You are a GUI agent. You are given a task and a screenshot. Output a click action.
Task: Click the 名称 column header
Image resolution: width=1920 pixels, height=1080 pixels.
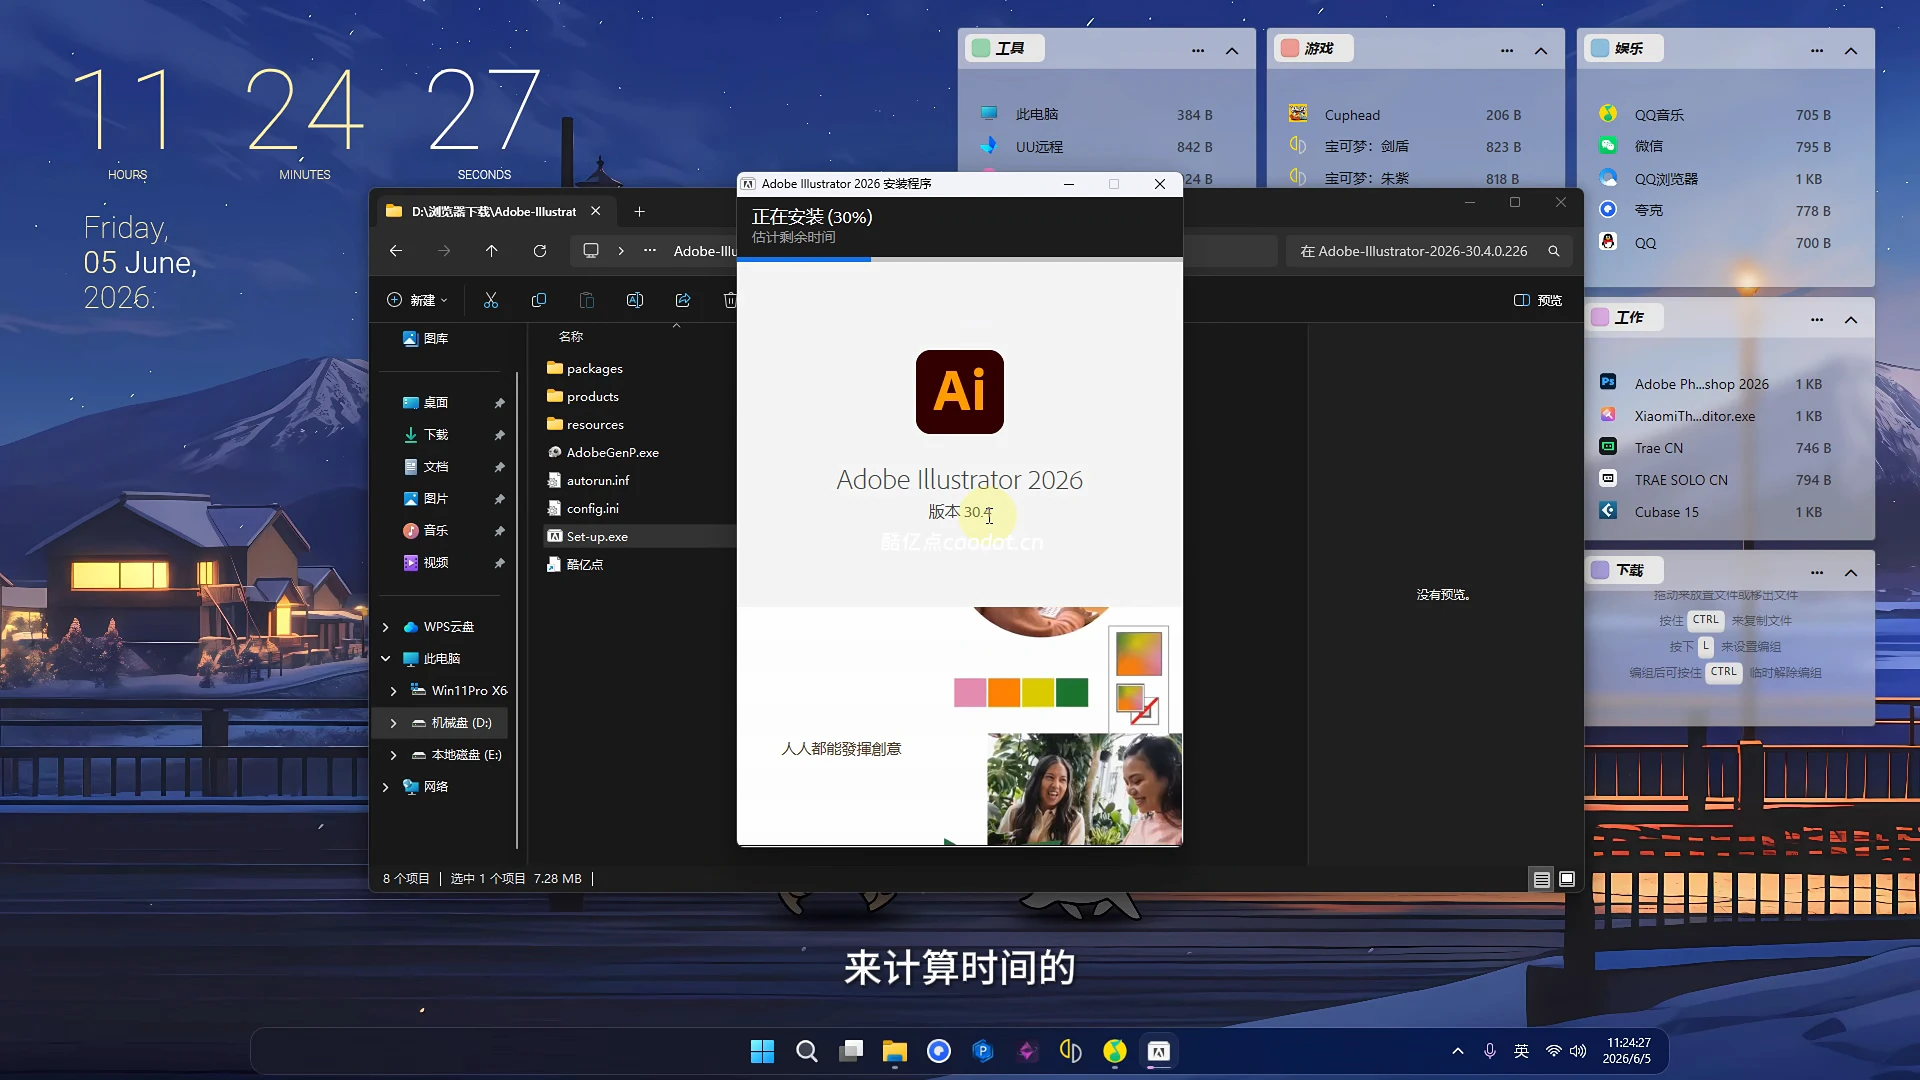[571, 337]
